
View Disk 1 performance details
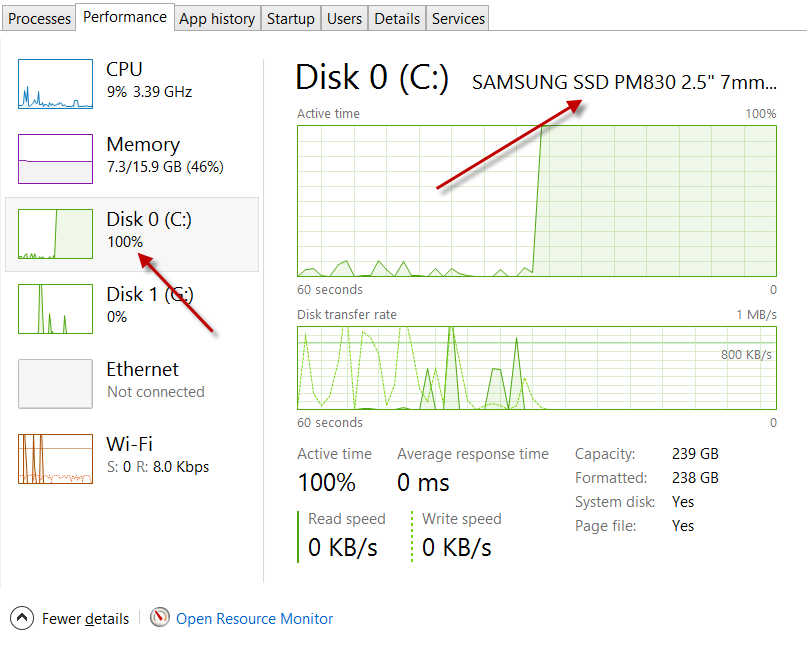(140, 305)
